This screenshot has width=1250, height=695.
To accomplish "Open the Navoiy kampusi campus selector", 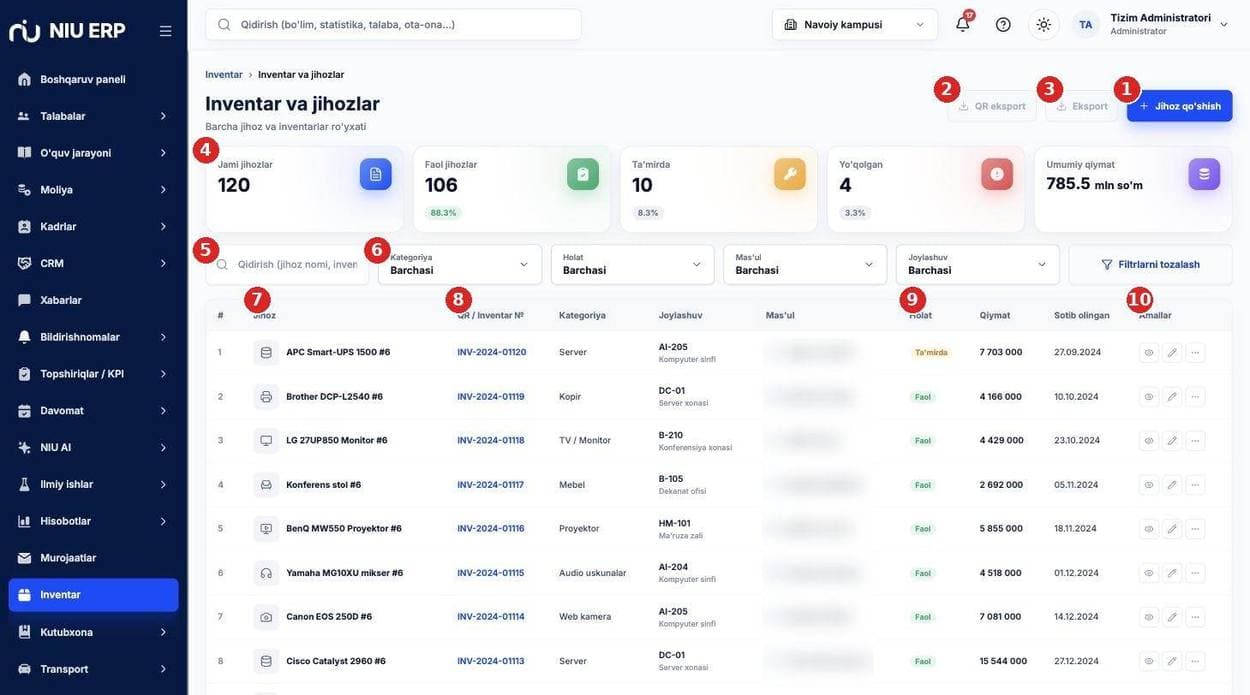I will coord(854,24).
